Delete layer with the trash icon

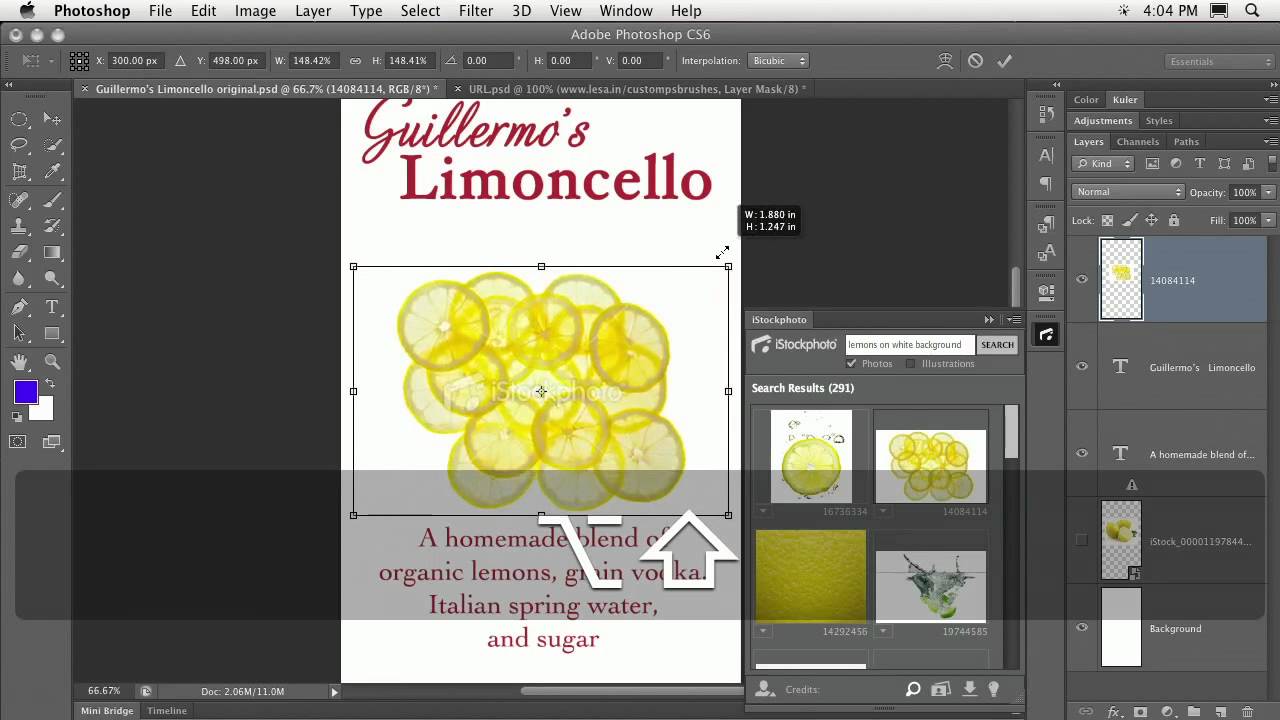[x=1247, y=712]
